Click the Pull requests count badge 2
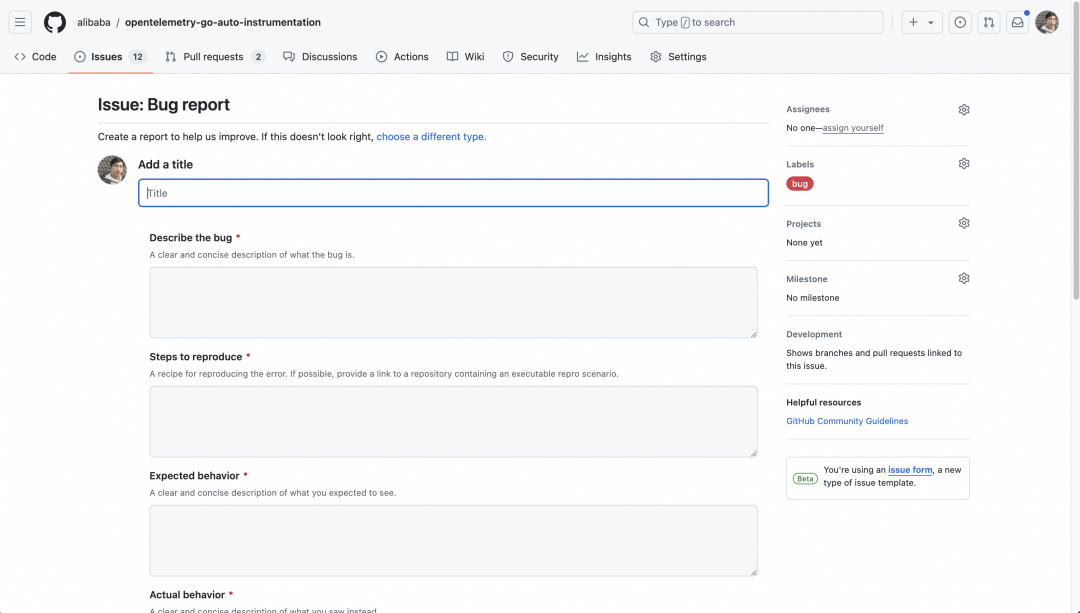 pyautogui.click(x=258, y=56)
